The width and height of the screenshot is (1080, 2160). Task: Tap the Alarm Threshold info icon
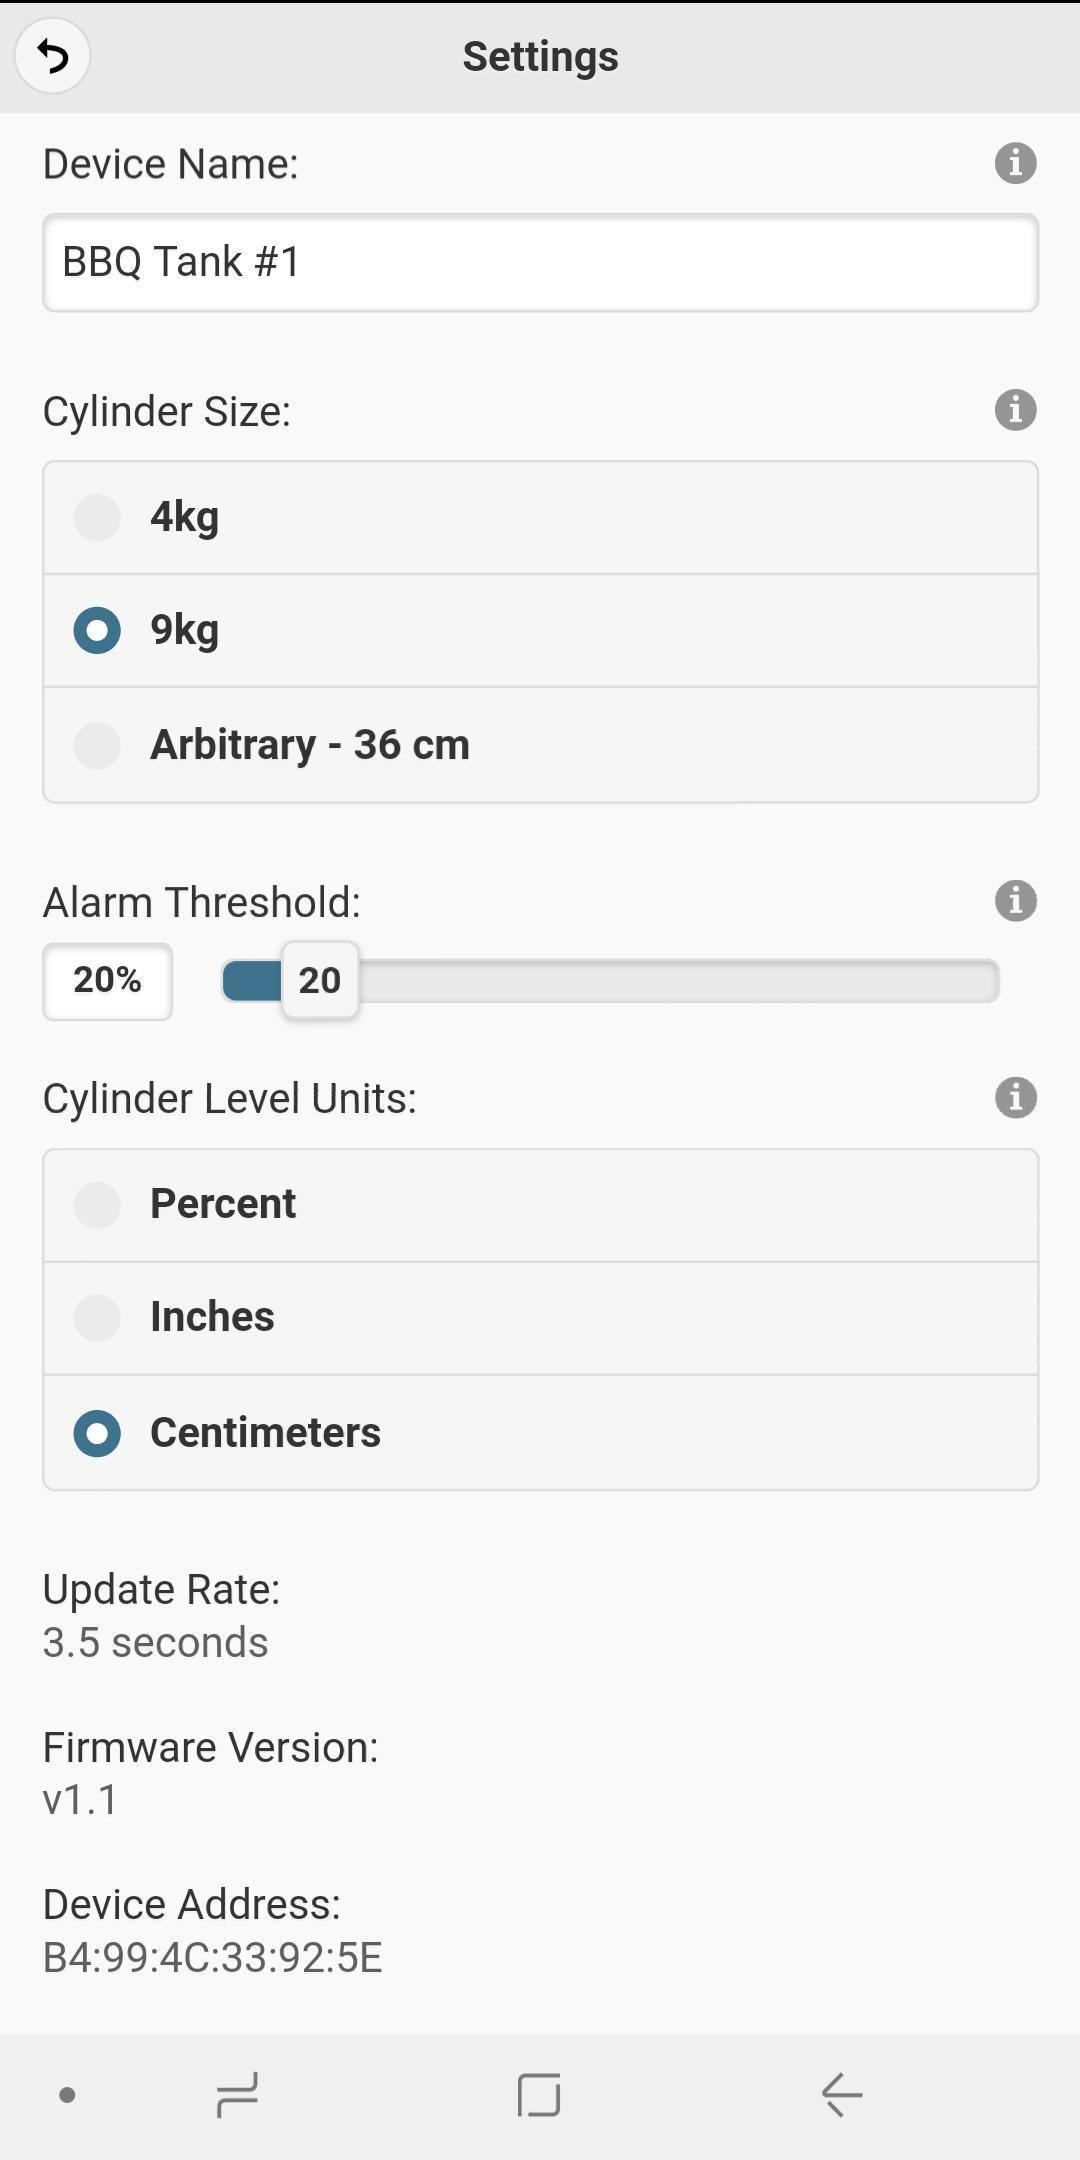click(1015, 901)
